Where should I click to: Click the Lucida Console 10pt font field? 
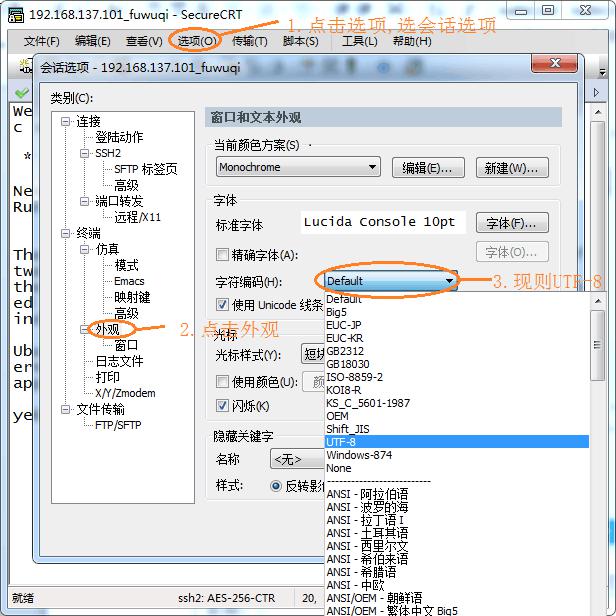point(383,222)
